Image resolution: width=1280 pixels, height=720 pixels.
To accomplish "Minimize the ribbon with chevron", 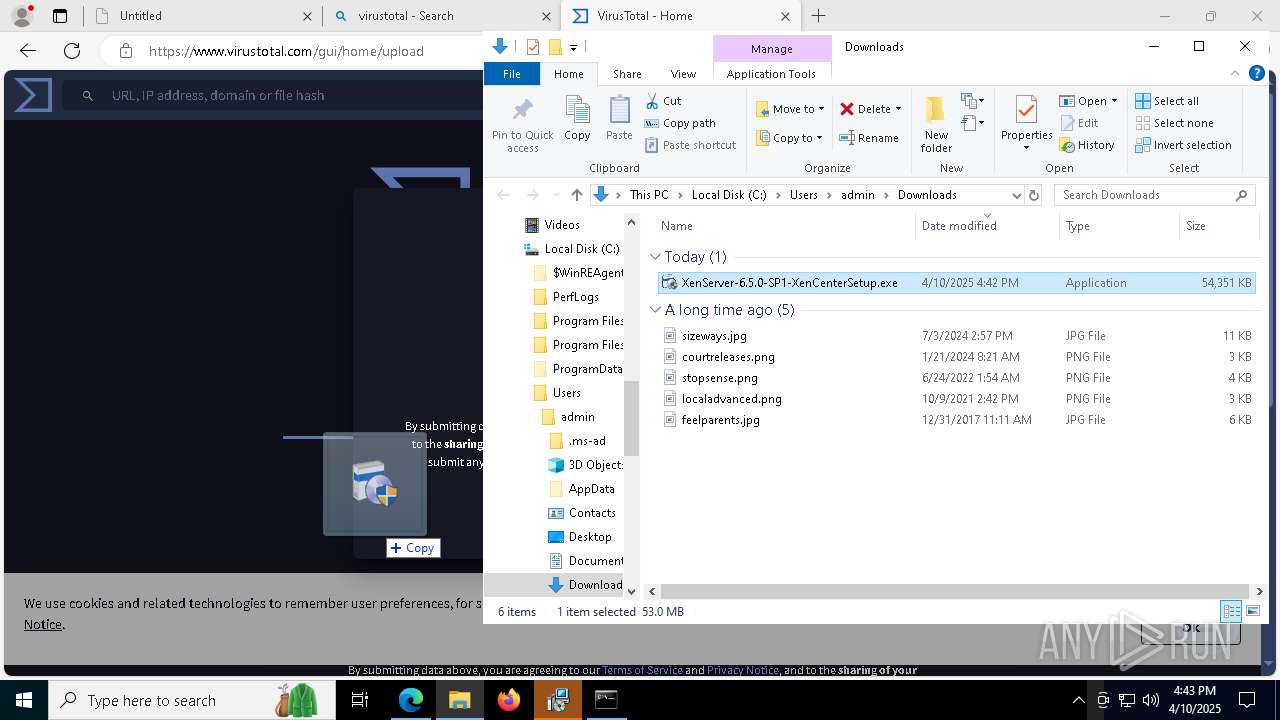I will coord(1237,74).
